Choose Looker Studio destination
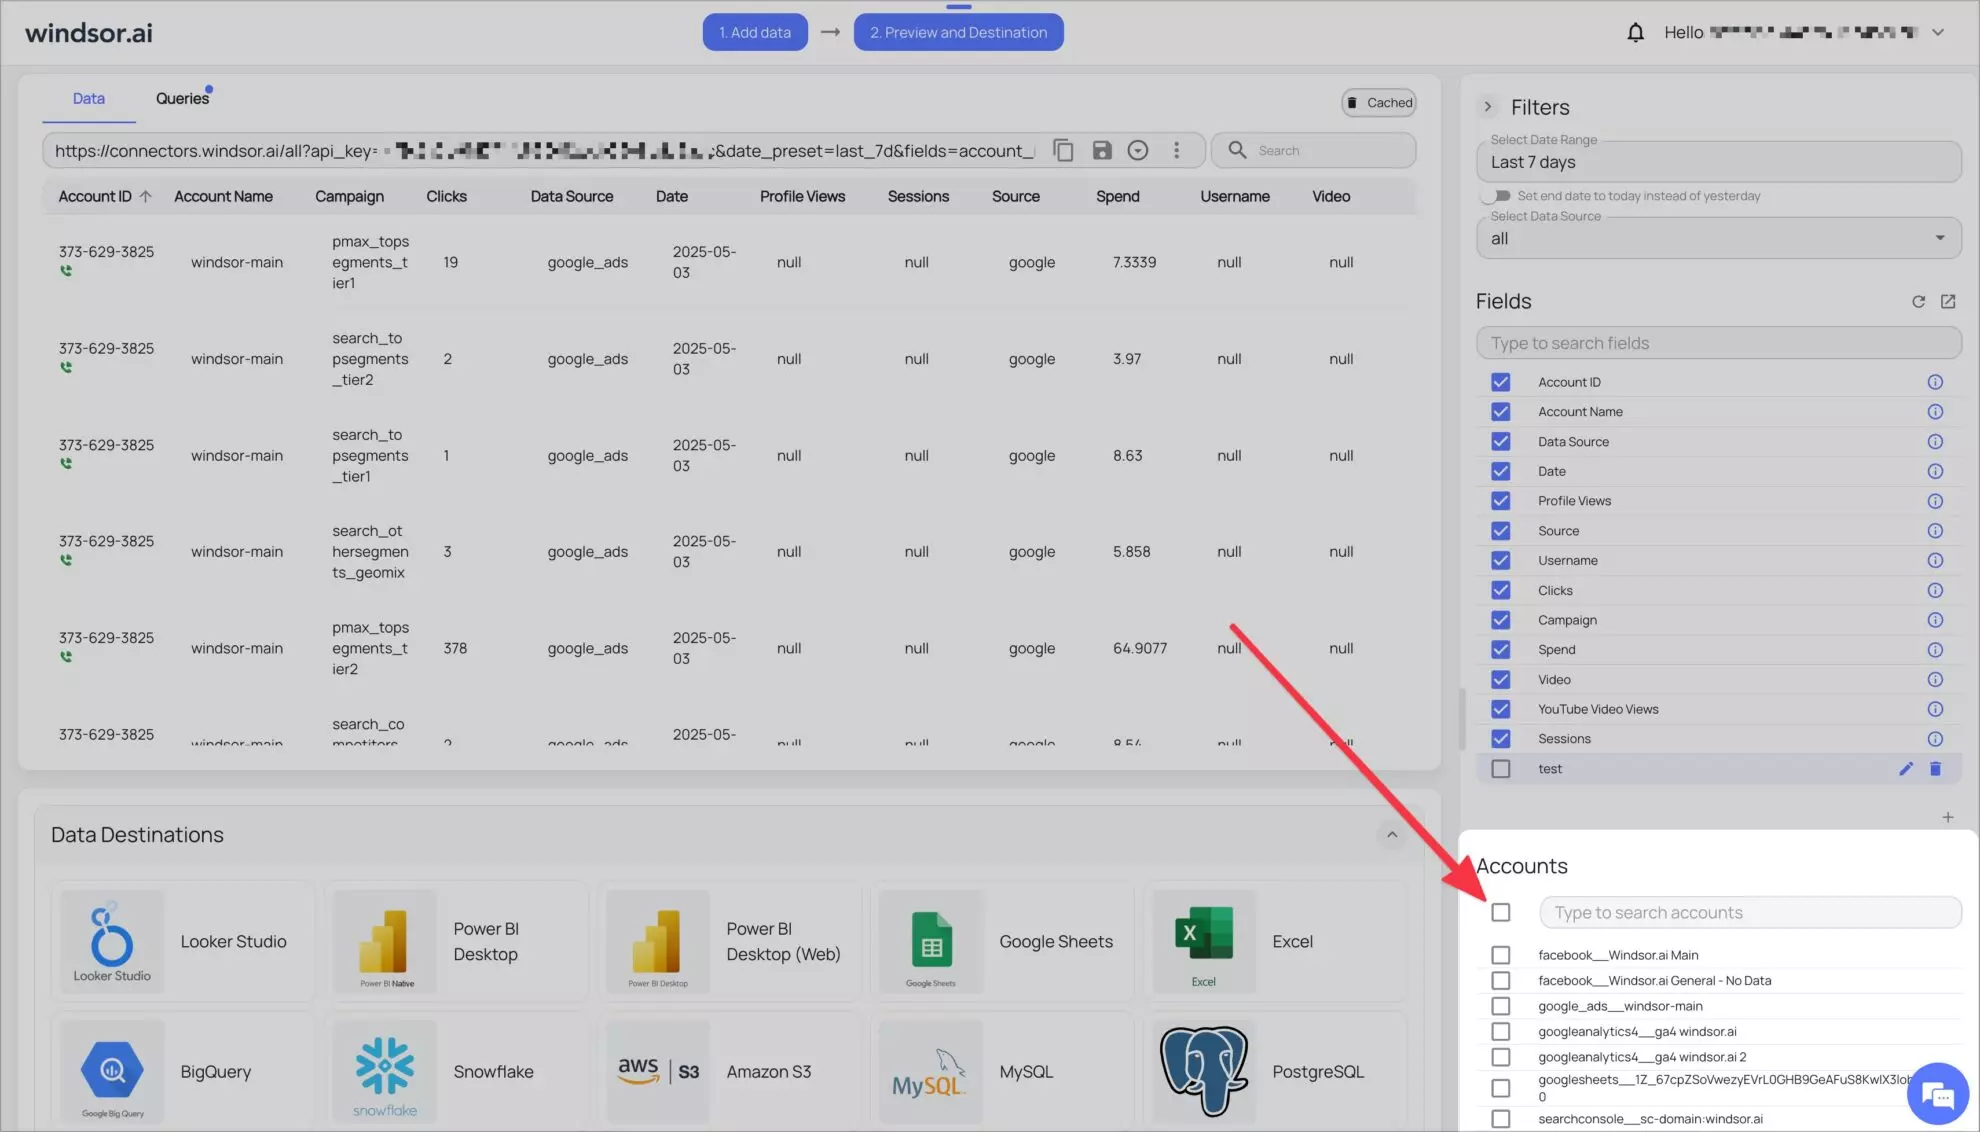This screenshot has height=1132, width=1980. click(x=183, y=941)
